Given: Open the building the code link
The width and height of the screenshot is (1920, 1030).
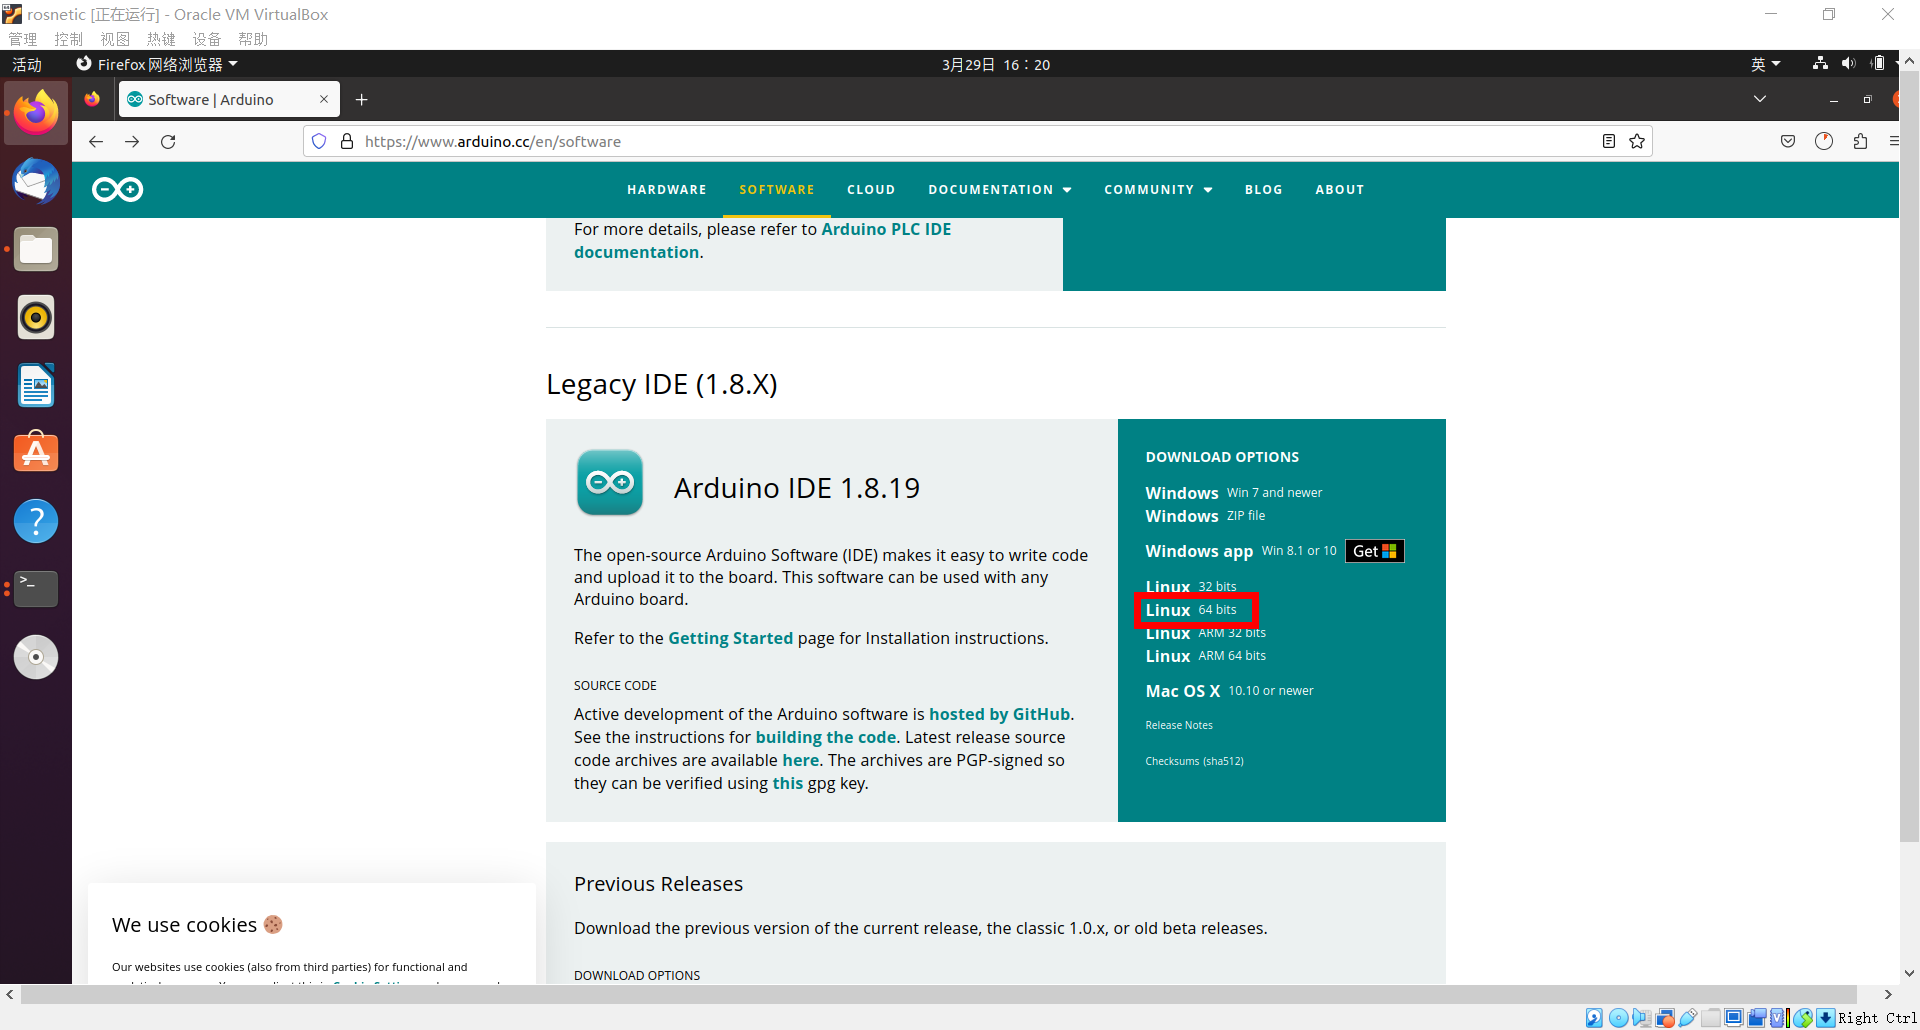Looking at the screenshot, I should tap(826, 737).
